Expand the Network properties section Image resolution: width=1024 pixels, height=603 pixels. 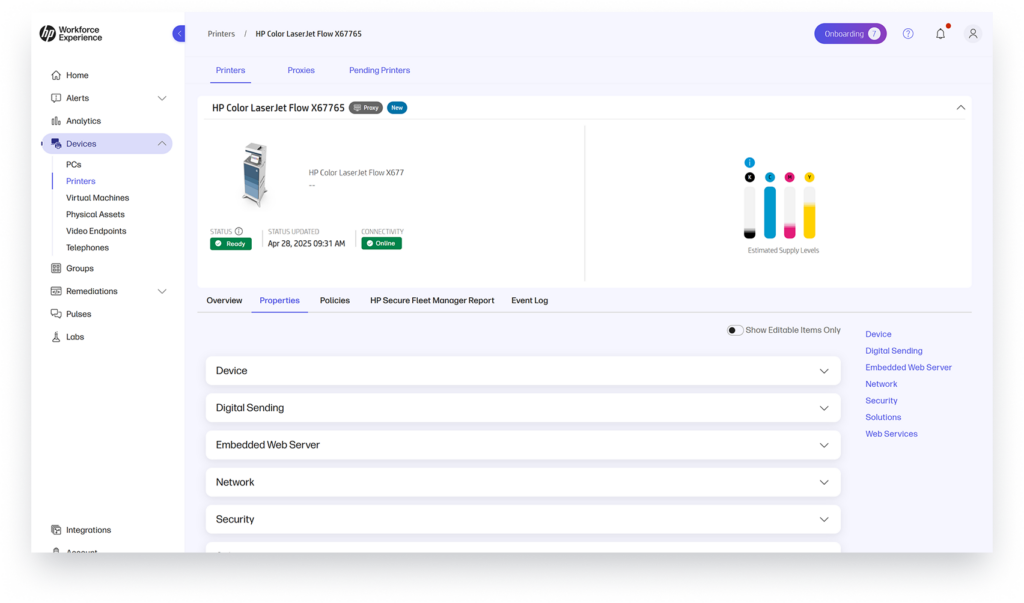522,482
